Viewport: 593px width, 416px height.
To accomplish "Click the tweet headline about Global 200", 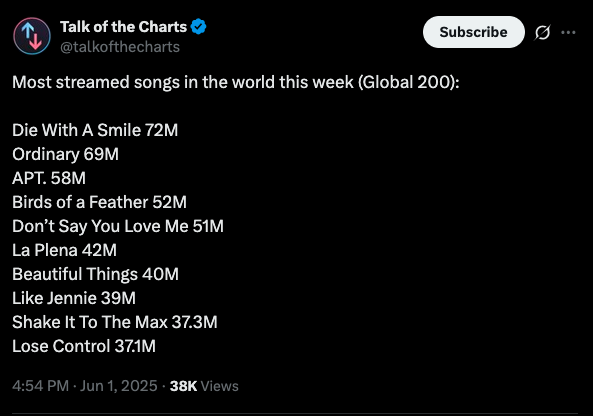I will point(236,82).
